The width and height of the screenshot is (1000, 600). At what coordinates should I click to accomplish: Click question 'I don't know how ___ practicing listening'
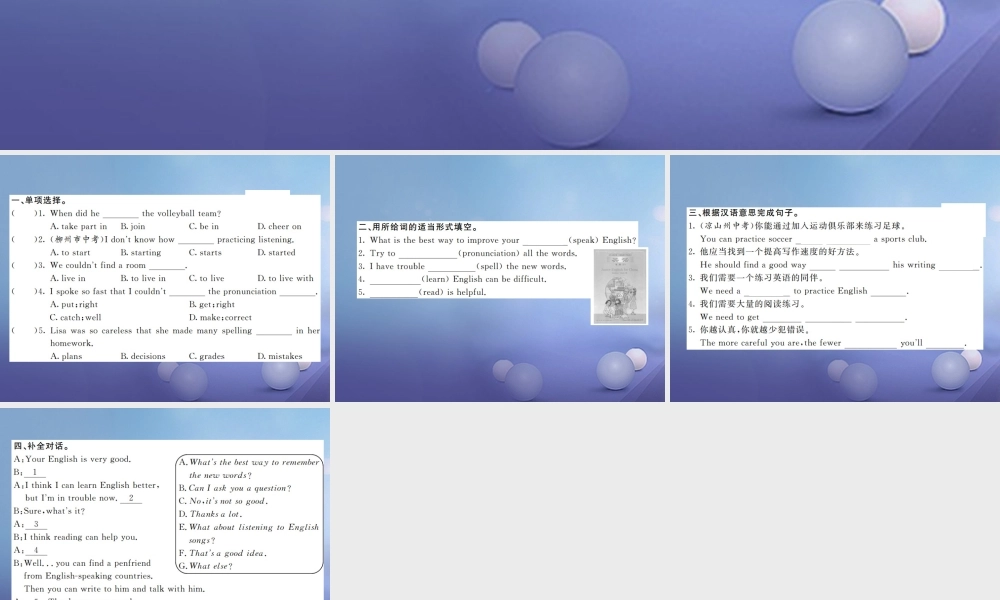(x=172, y=240)
